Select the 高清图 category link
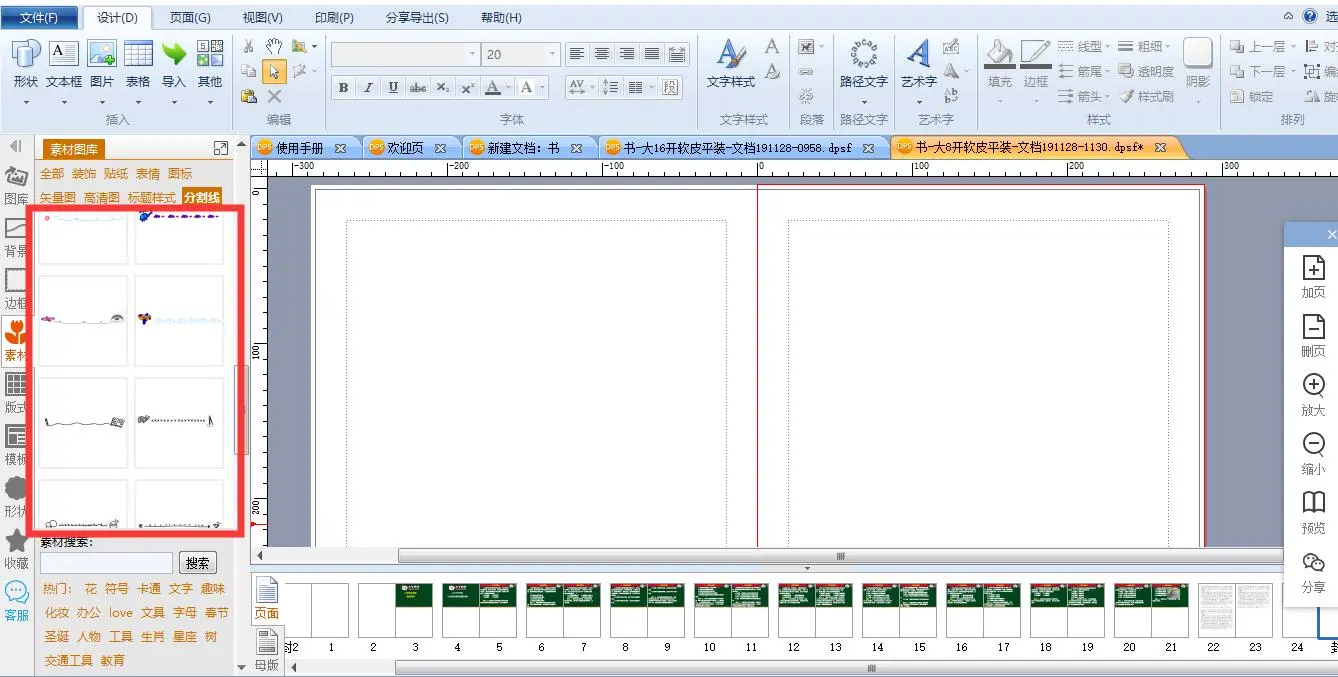The image size is (1338, 677). tap(102, 198)
